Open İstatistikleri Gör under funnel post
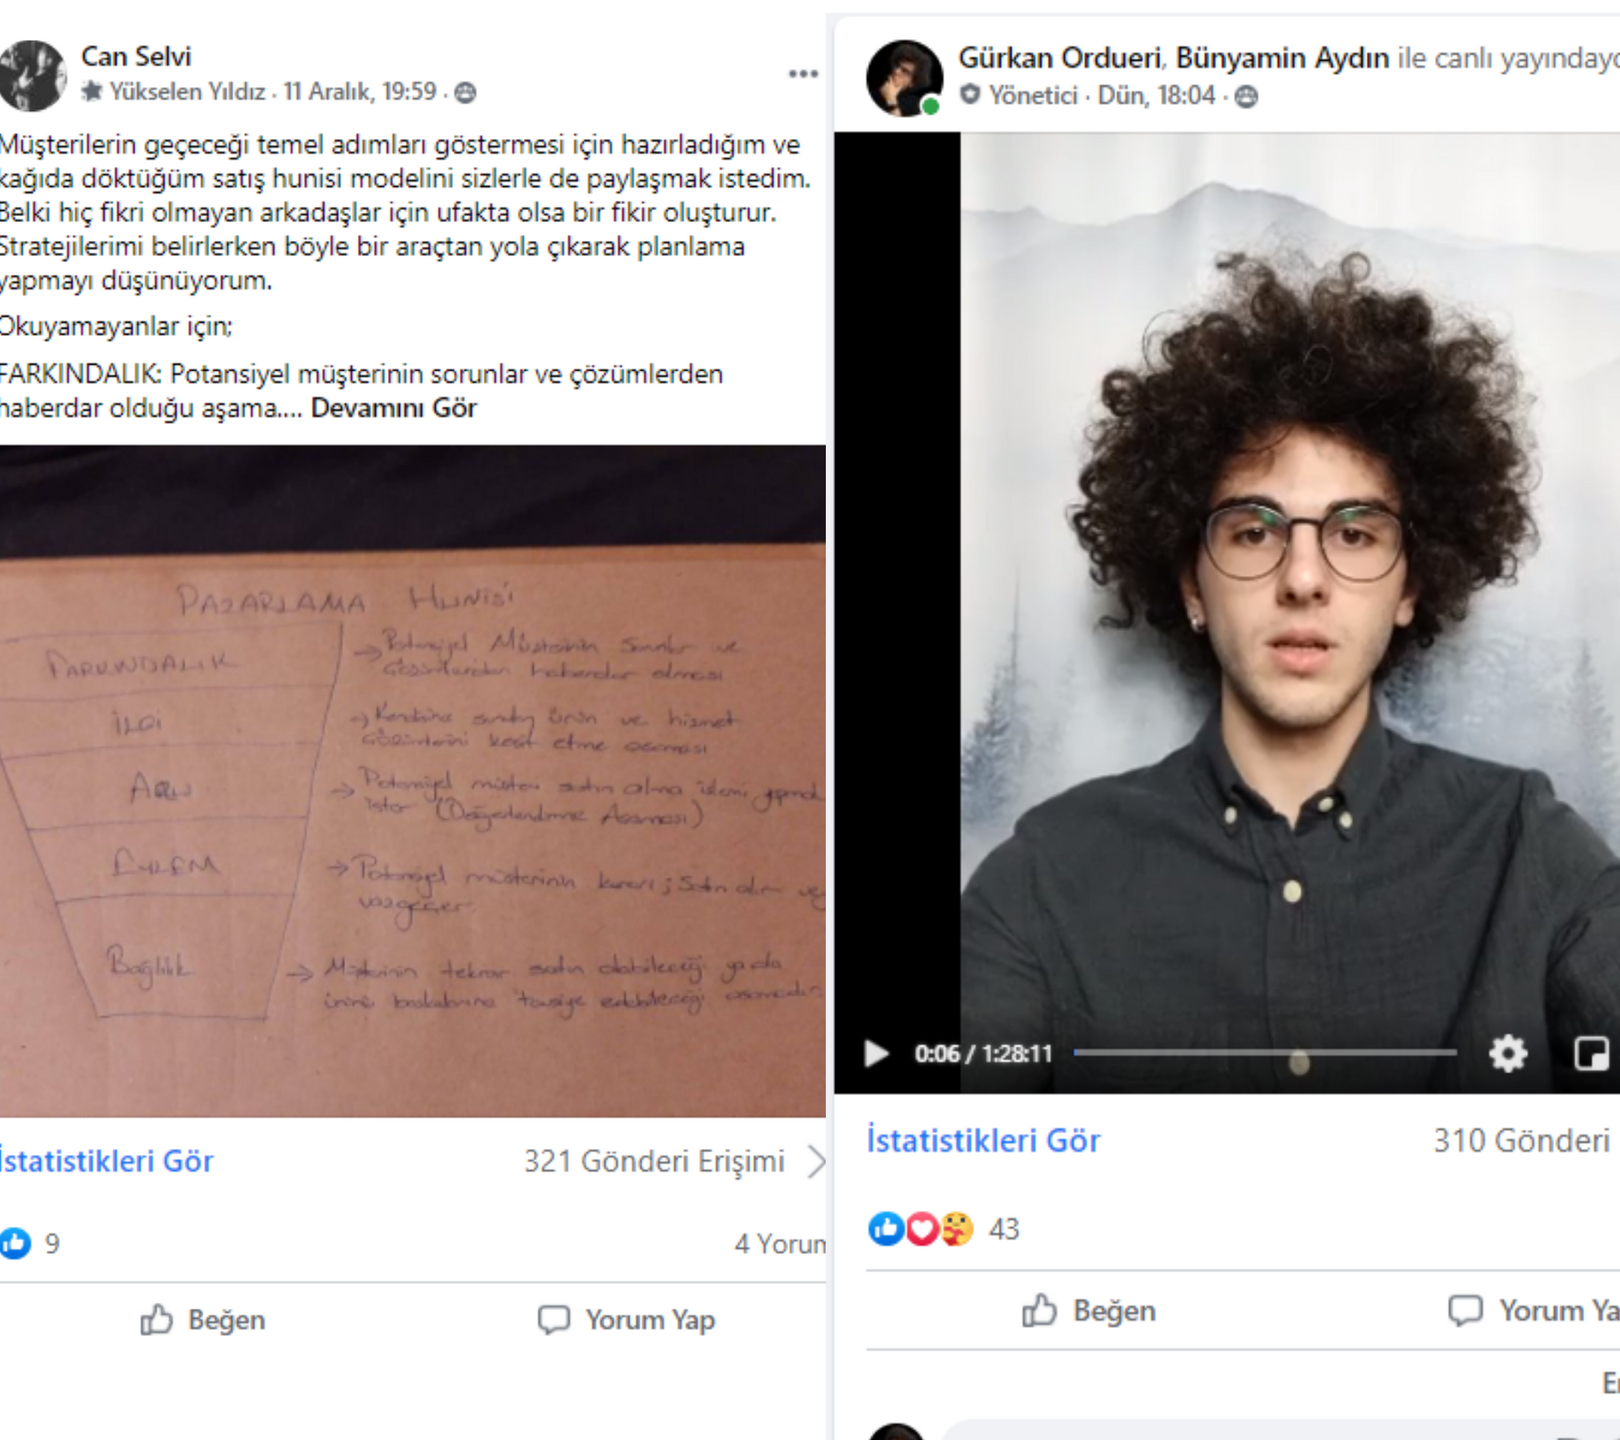Image resolution: width=1620 pixels, height=1440 pixels. point(106,1161)
